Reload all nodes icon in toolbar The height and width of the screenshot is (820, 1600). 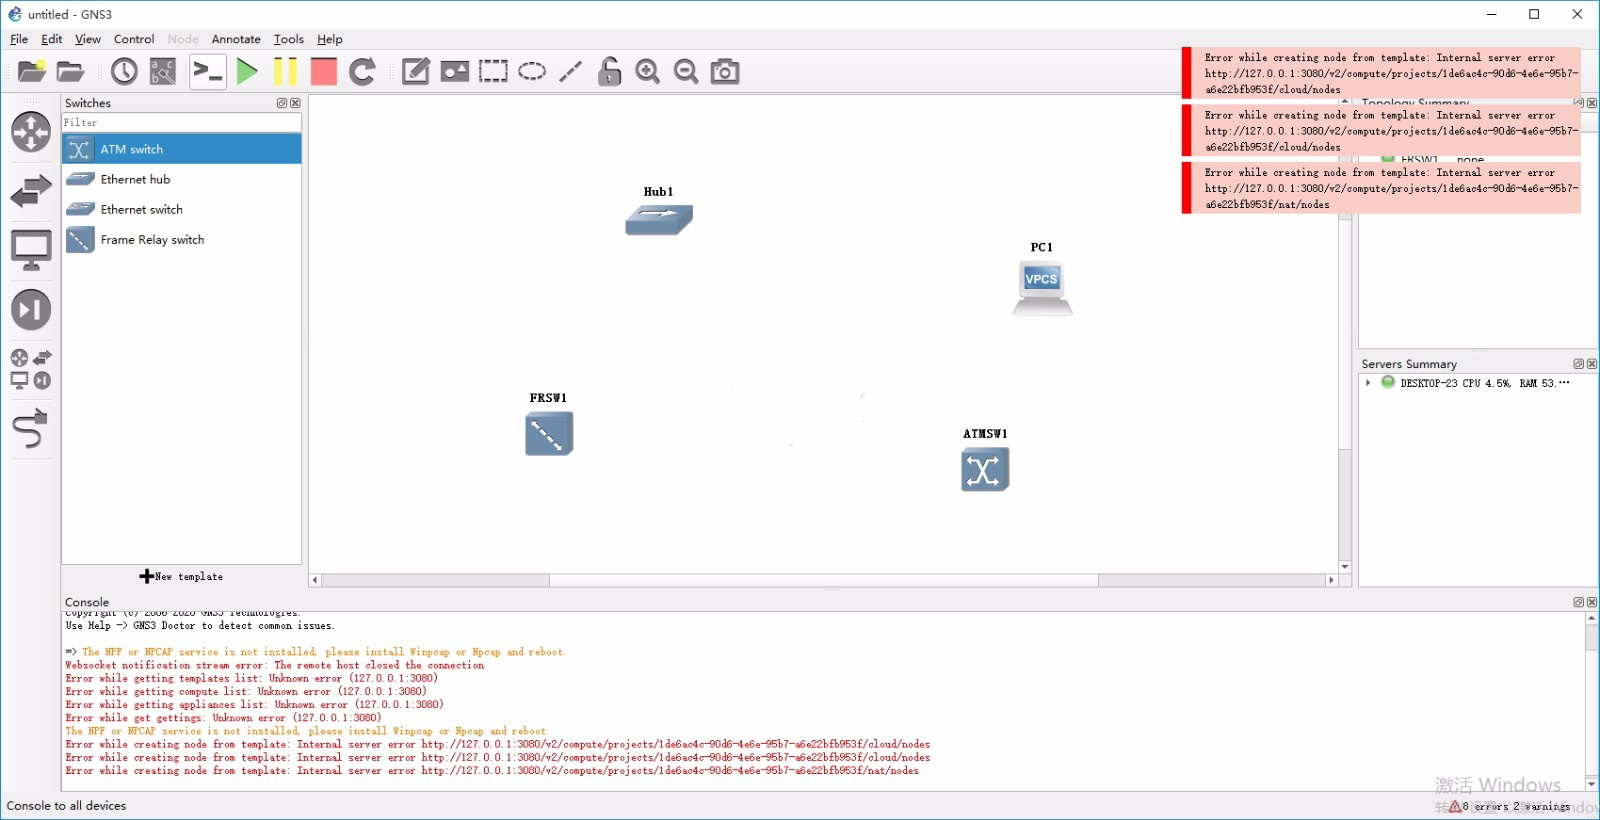tap(362, 71)
